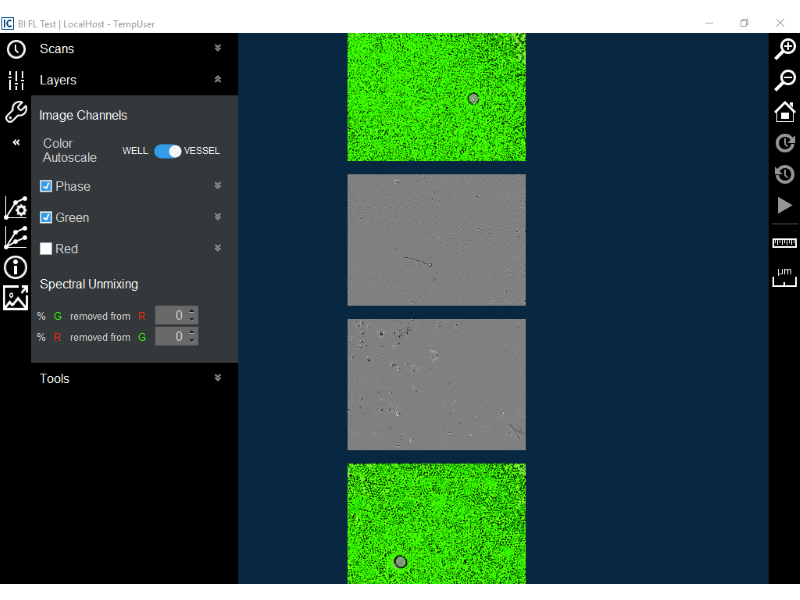Expand the Phase channel options chevron

tap(218, 186)
